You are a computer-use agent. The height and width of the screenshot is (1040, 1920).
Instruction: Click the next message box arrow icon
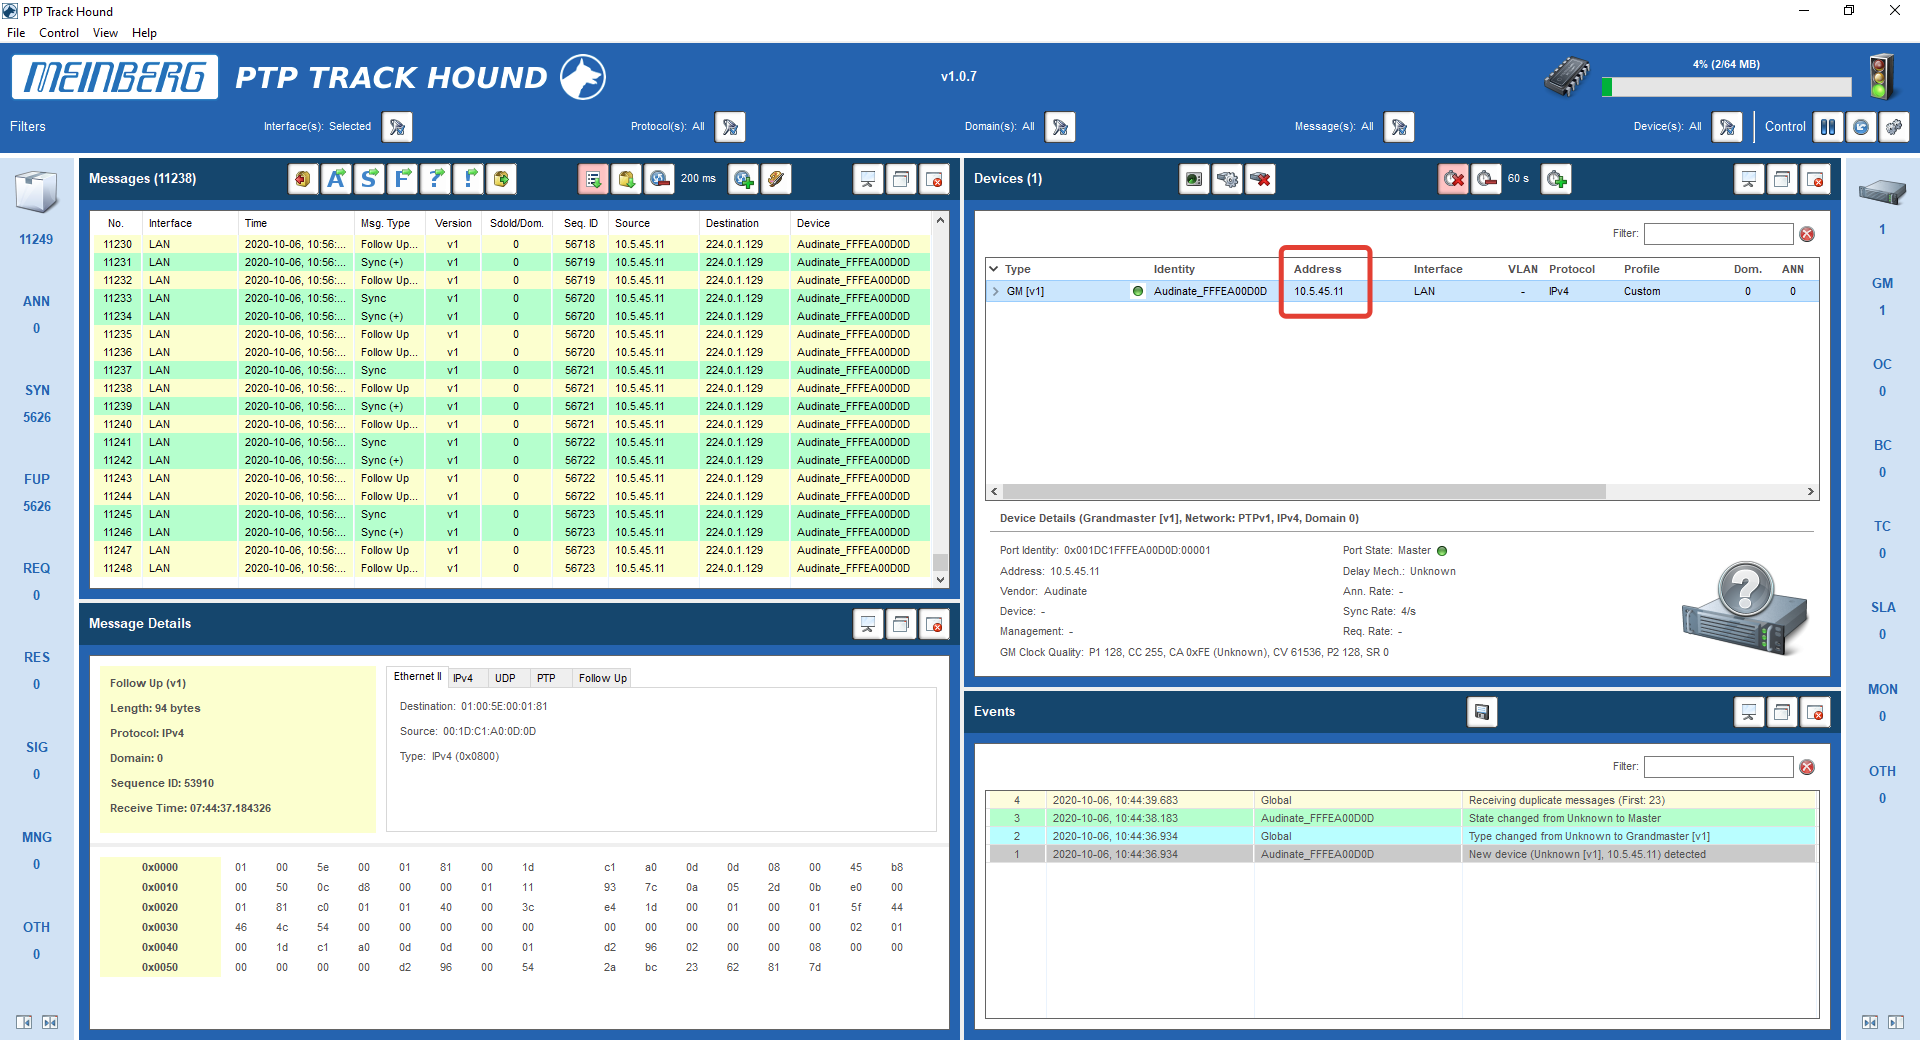point(501,179)
